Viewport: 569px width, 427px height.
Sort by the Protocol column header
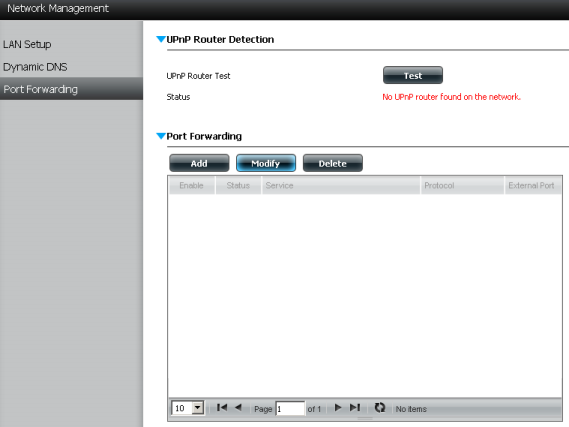click(462, 185)
